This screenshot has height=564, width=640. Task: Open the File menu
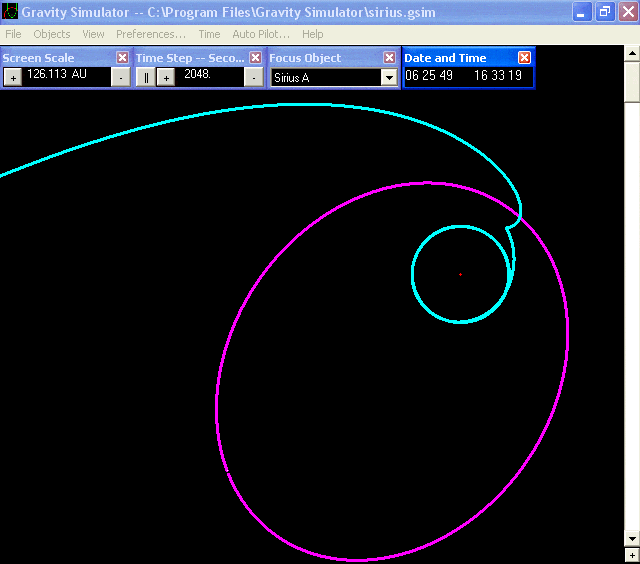tap(13, 34)
